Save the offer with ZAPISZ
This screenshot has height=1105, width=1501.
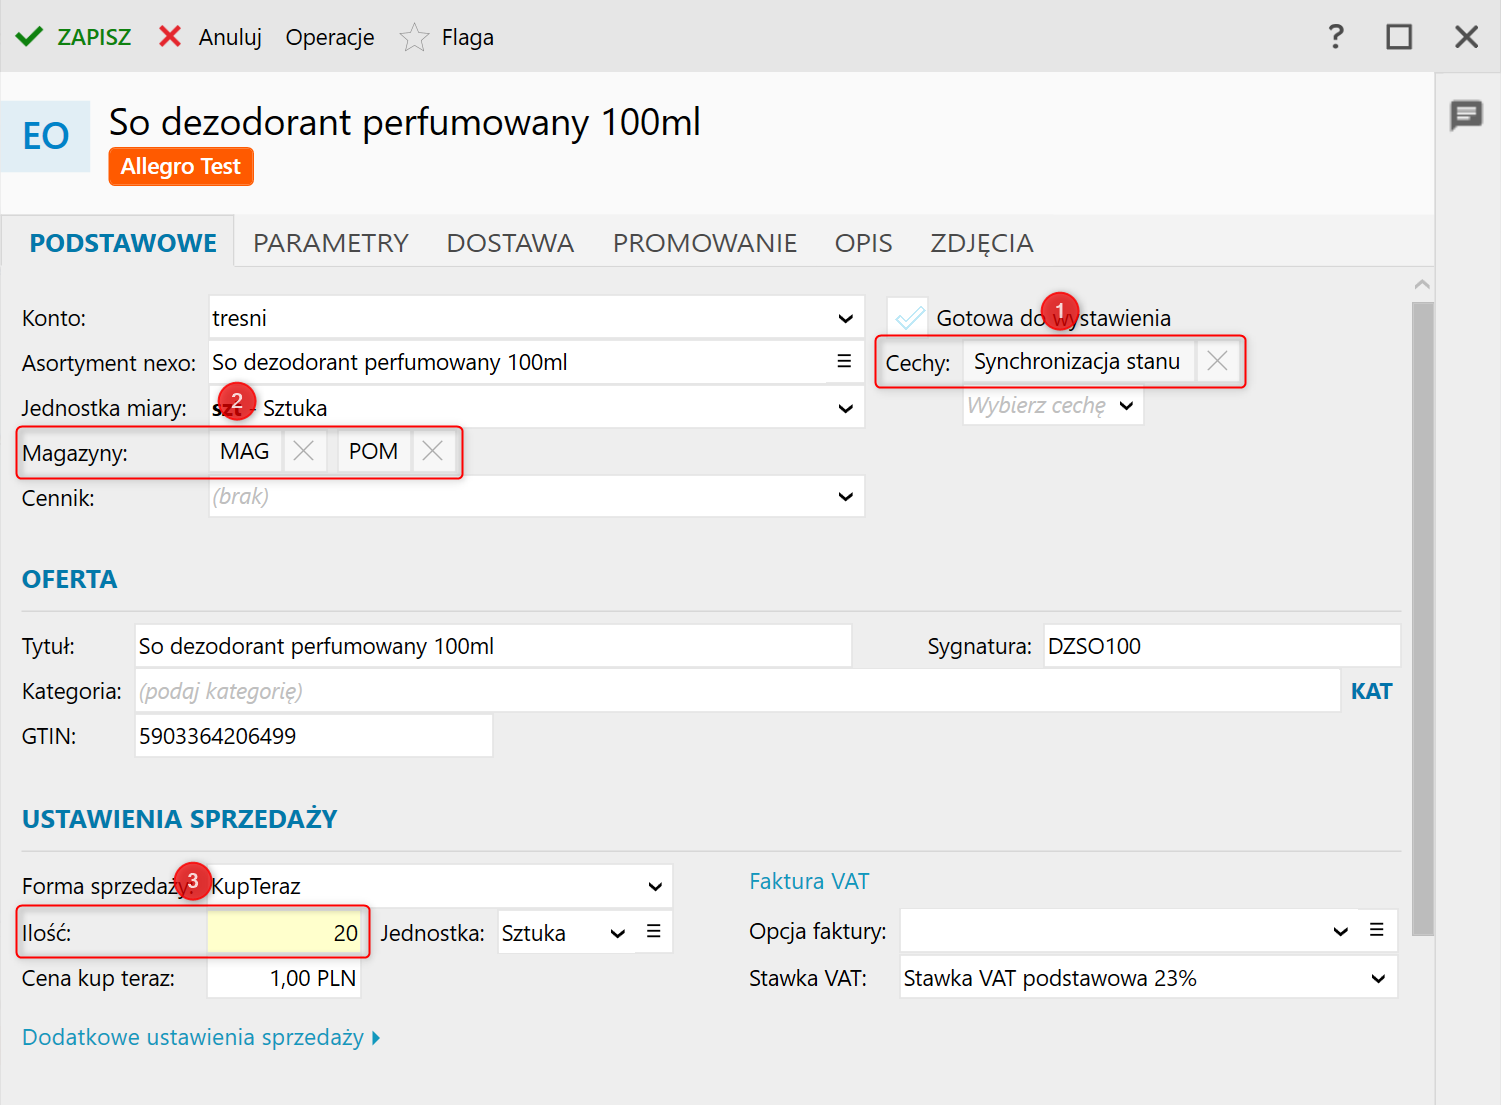pyautogui.click(x=74, y=38)
